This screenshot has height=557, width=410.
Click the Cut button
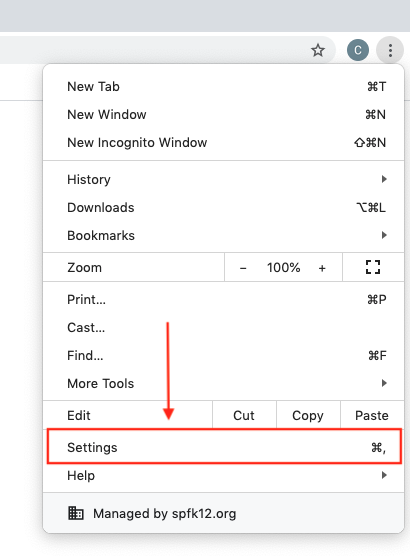tap(244, 415)
